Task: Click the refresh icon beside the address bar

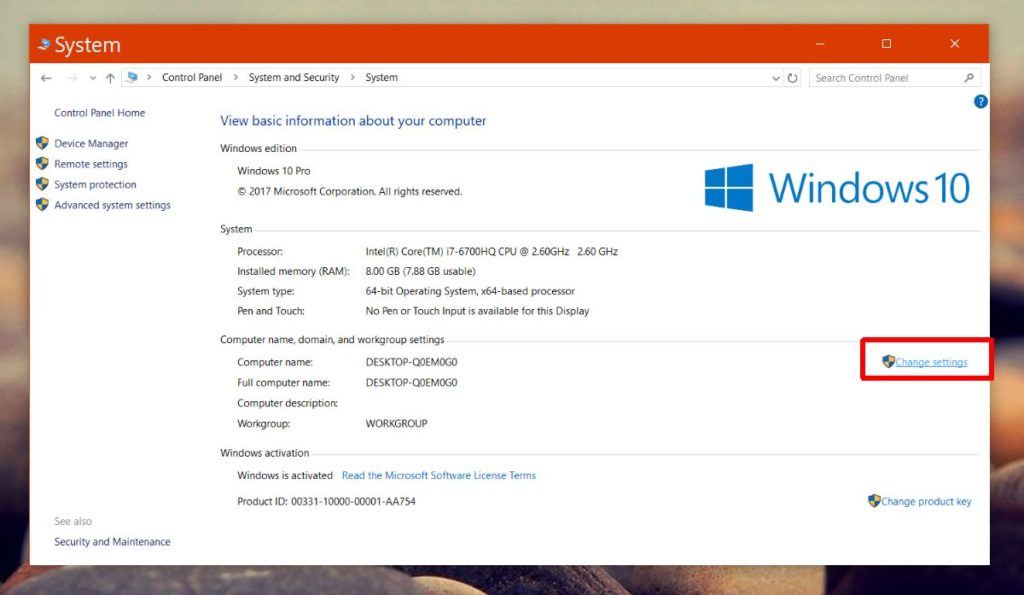Action: click(x=793, y=77)
